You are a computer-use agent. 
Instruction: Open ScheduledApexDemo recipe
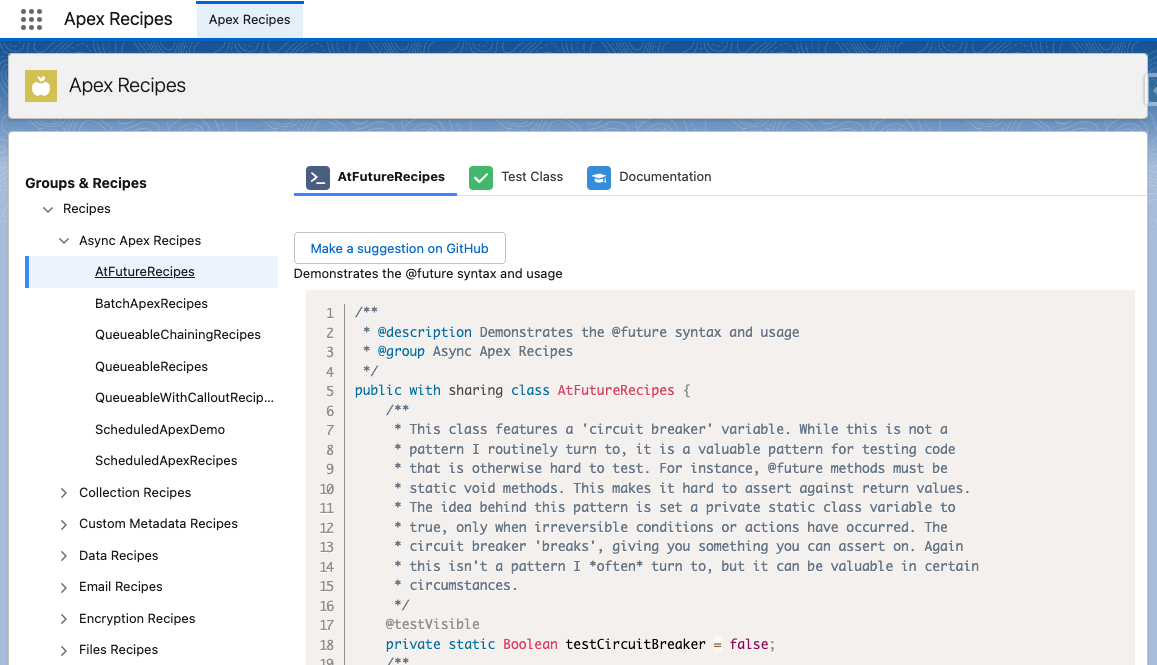coord(160,429)
